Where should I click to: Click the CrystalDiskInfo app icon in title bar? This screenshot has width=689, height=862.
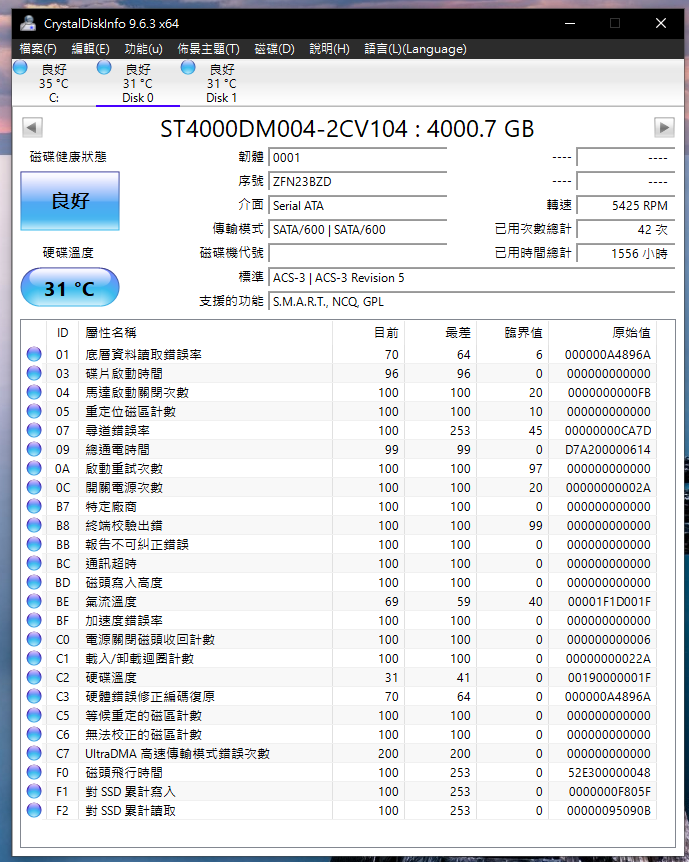27,24
